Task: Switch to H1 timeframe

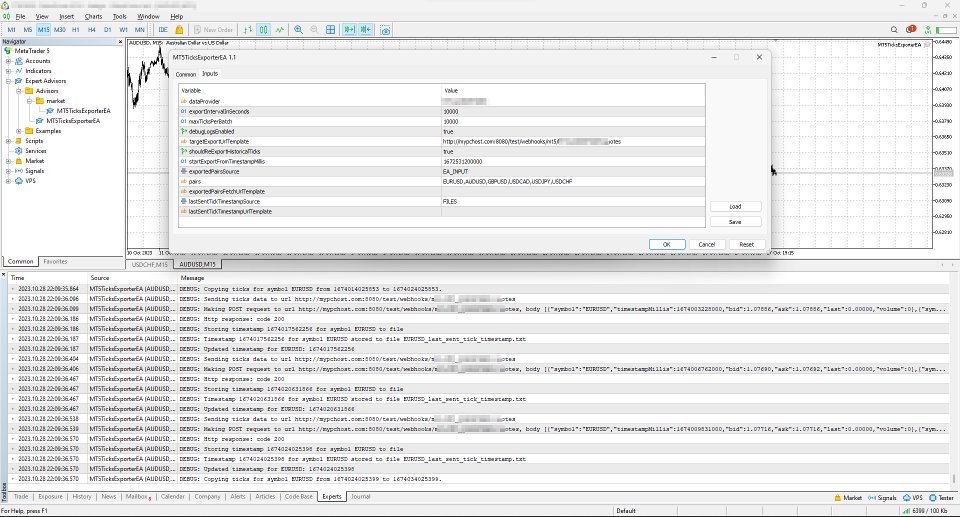Action: (75, 29)
